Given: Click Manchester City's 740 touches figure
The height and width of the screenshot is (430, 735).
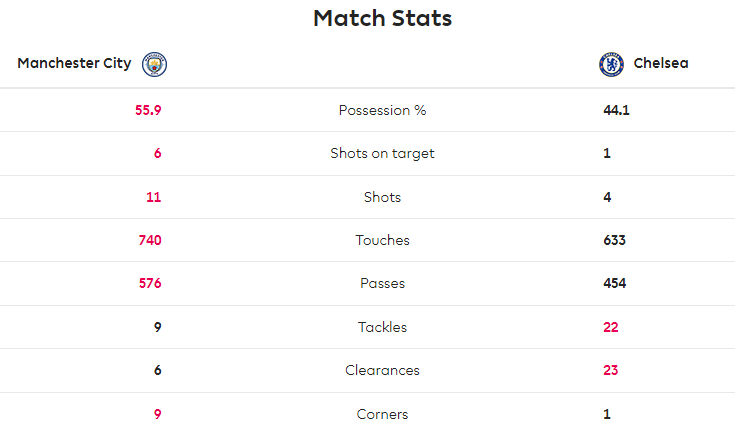Looking at the screenshot, I should coord(150,240).
